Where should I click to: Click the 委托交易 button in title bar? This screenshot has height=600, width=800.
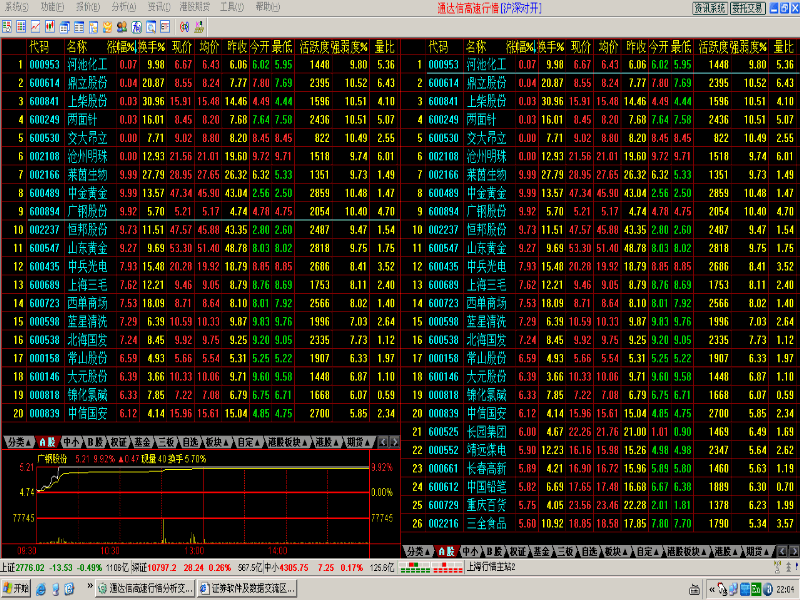[747, 8]
